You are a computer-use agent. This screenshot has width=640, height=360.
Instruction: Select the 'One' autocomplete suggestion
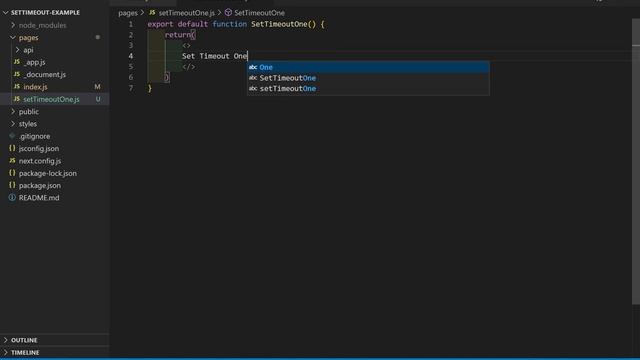pyautogui.click(x=368, y=67)
